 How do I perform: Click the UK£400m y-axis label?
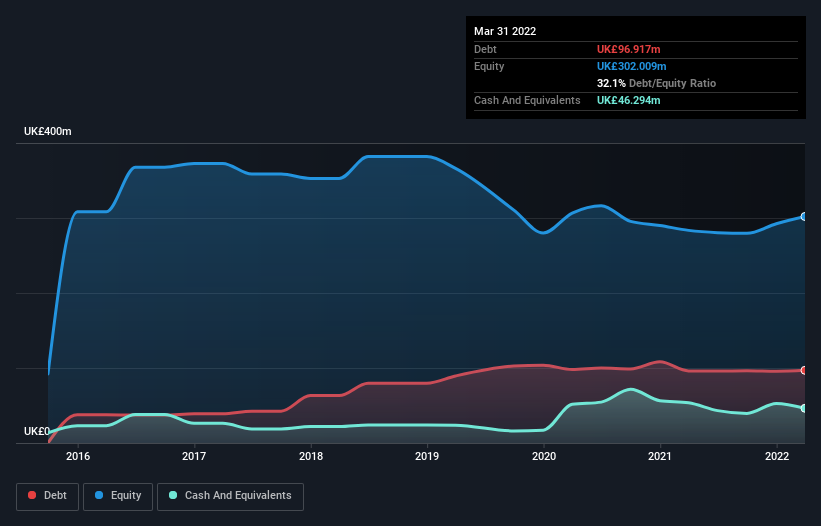(x=48, y=131)
